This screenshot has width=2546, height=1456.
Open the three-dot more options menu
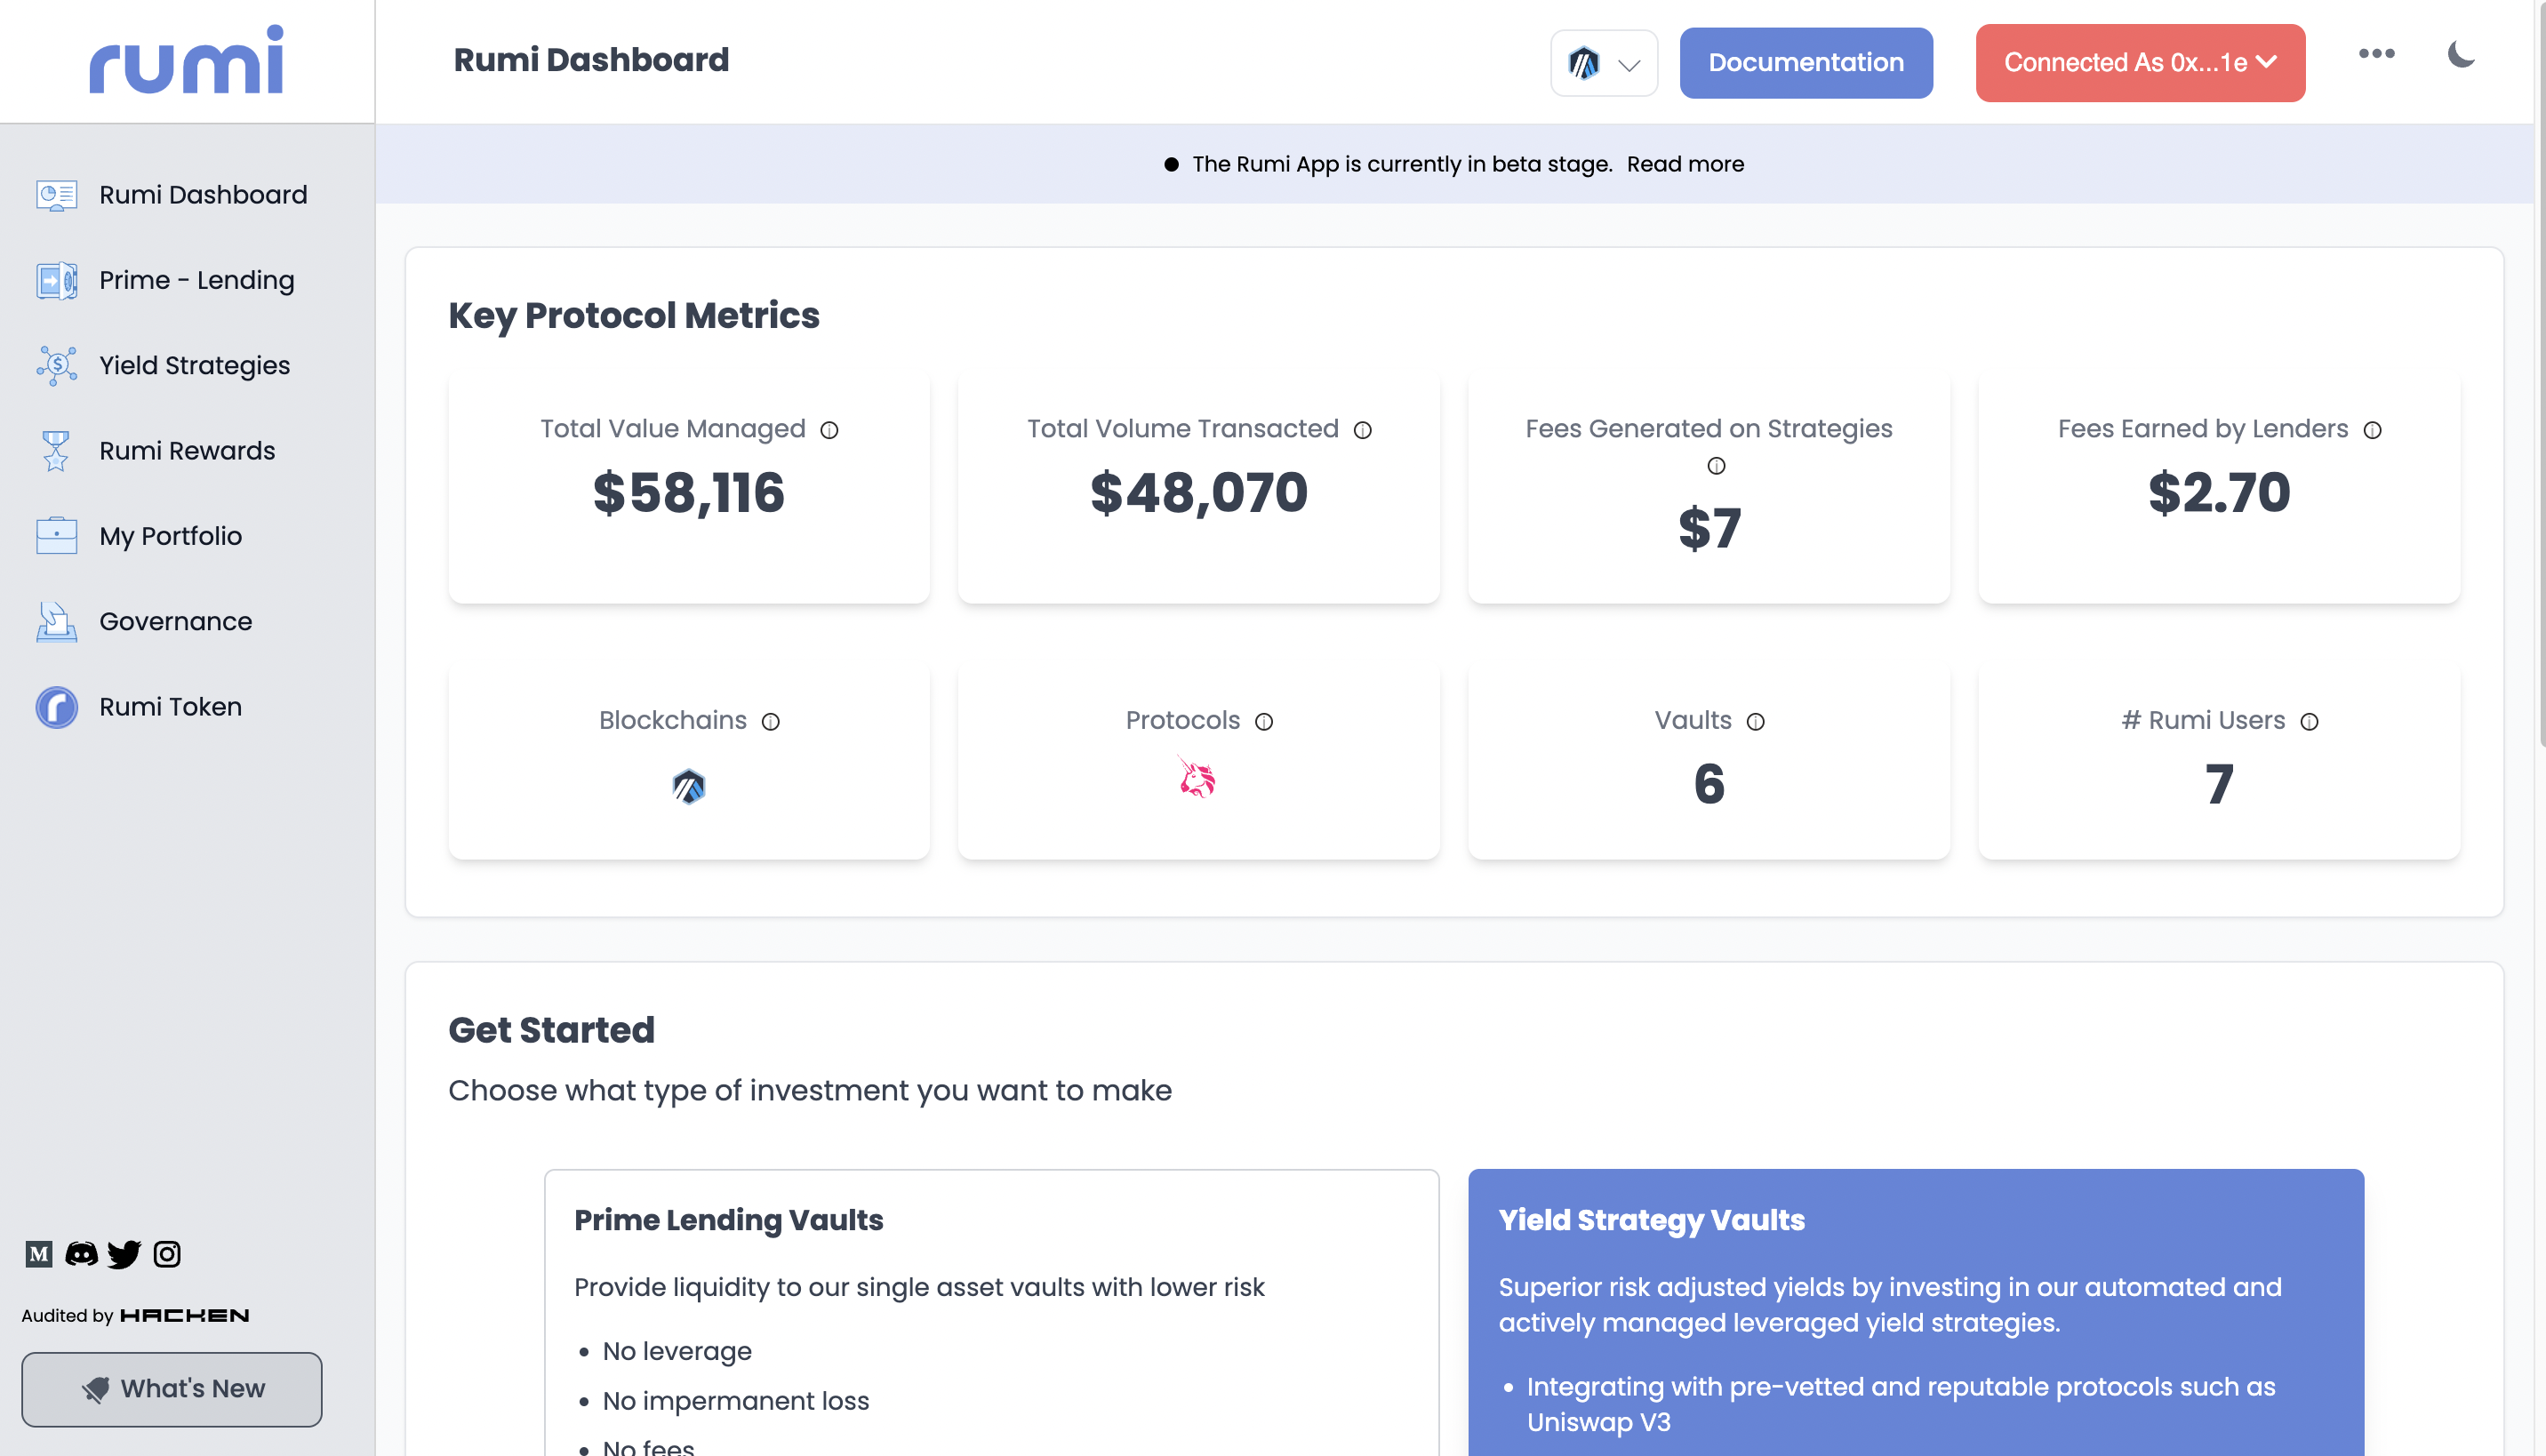(2376, 54)
